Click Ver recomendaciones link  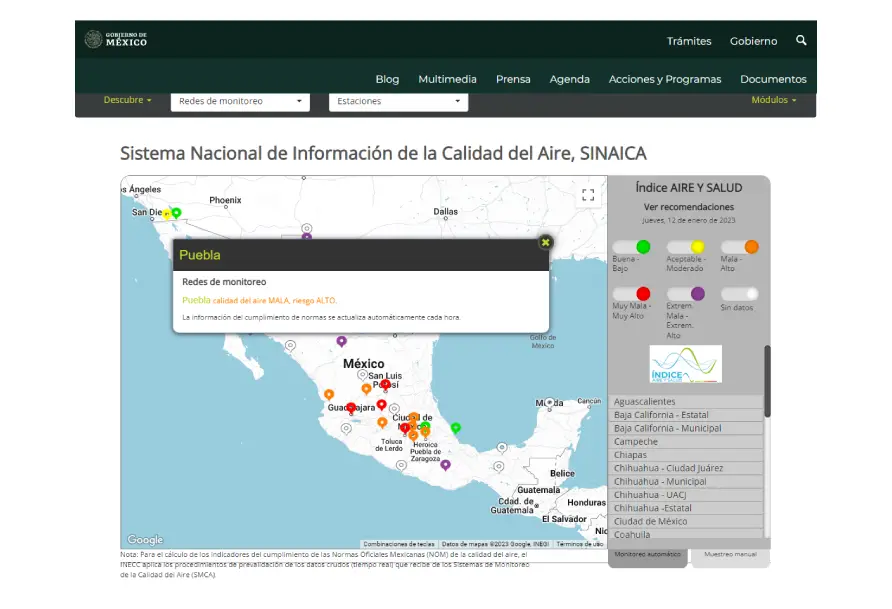coord(688,207)
